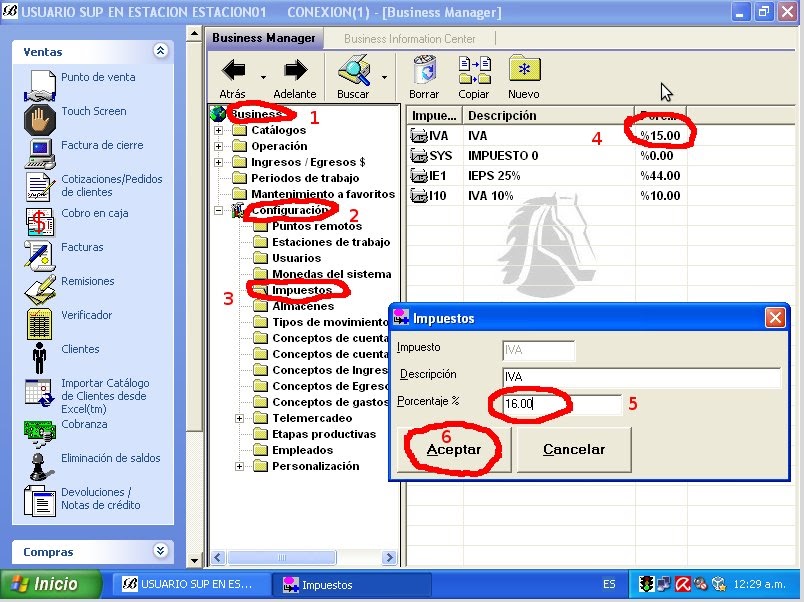
Task: Select the I10 tax row icon
Action: pos(419,196)
